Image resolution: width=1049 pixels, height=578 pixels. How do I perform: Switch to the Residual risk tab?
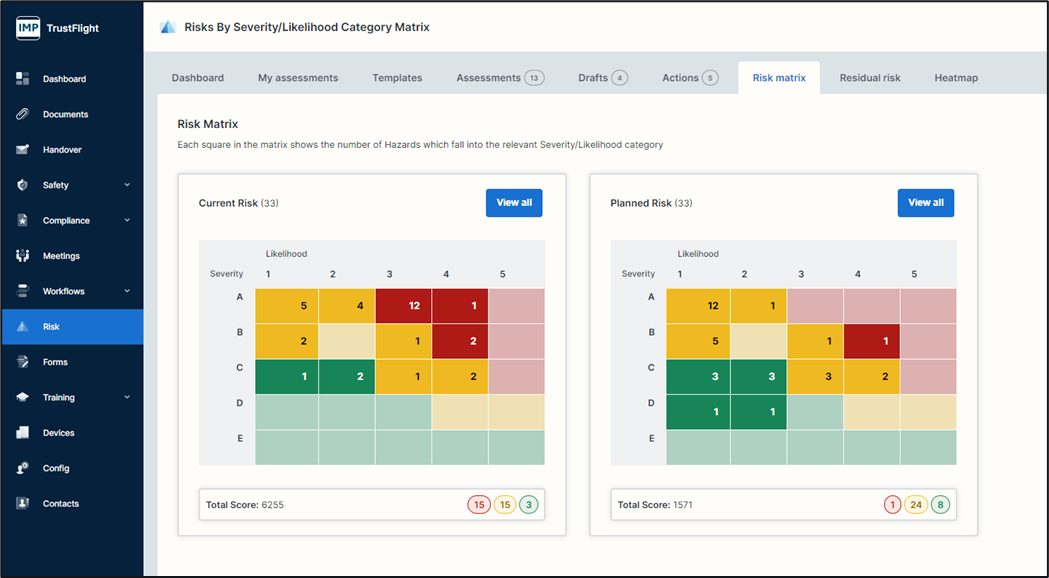869,78
